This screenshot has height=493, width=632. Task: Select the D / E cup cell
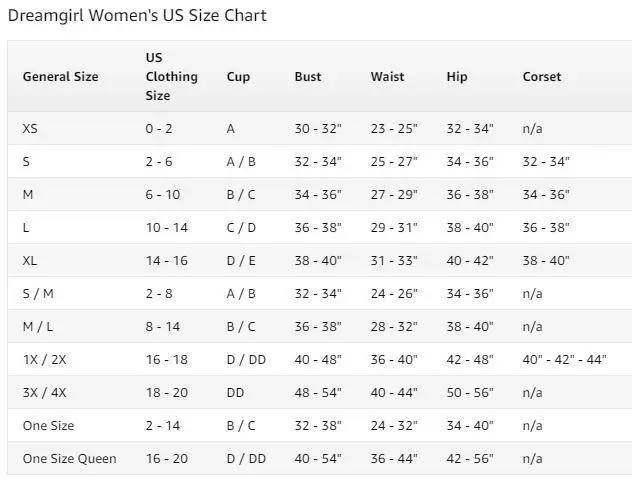(241, 261)
